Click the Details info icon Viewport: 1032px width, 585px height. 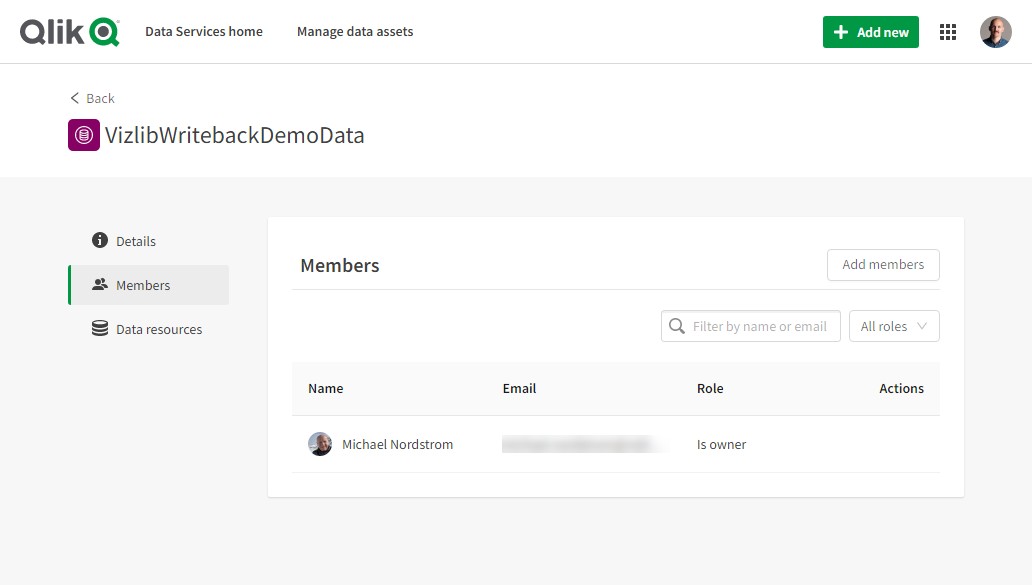tap(99, 240)
